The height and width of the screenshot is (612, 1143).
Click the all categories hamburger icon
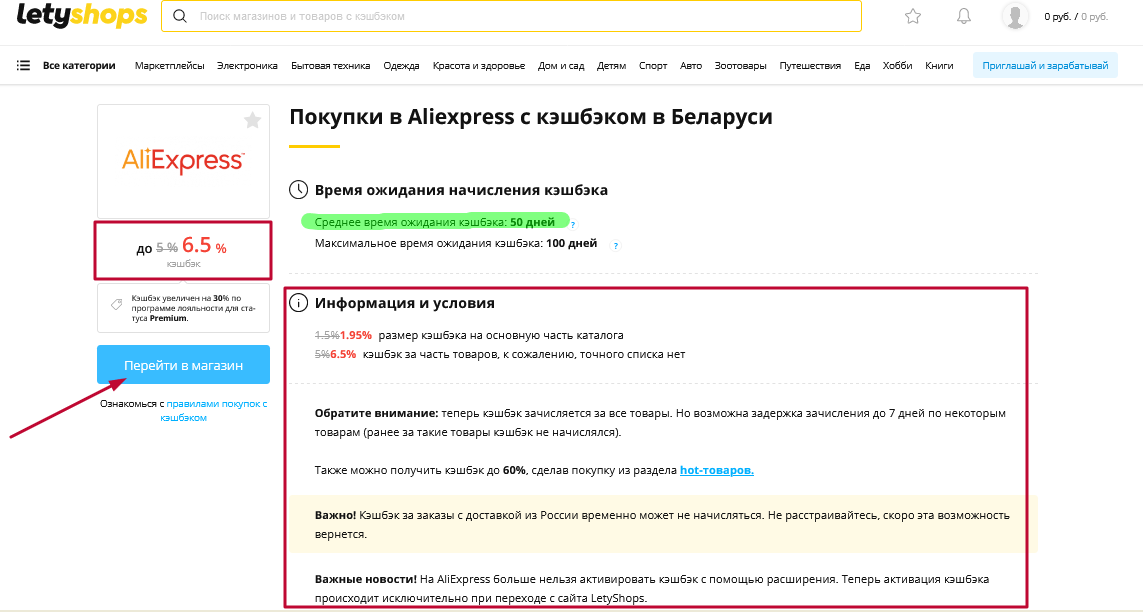click(23, 66)
